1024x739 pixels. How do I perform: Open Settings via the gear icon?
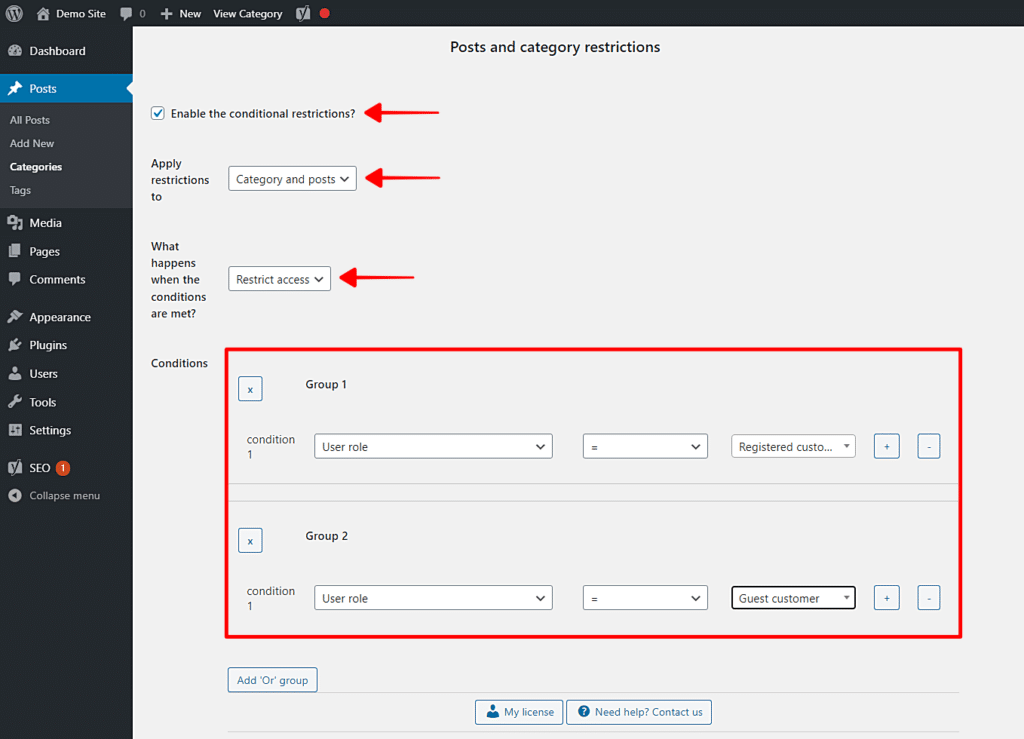tap(14, 430)
